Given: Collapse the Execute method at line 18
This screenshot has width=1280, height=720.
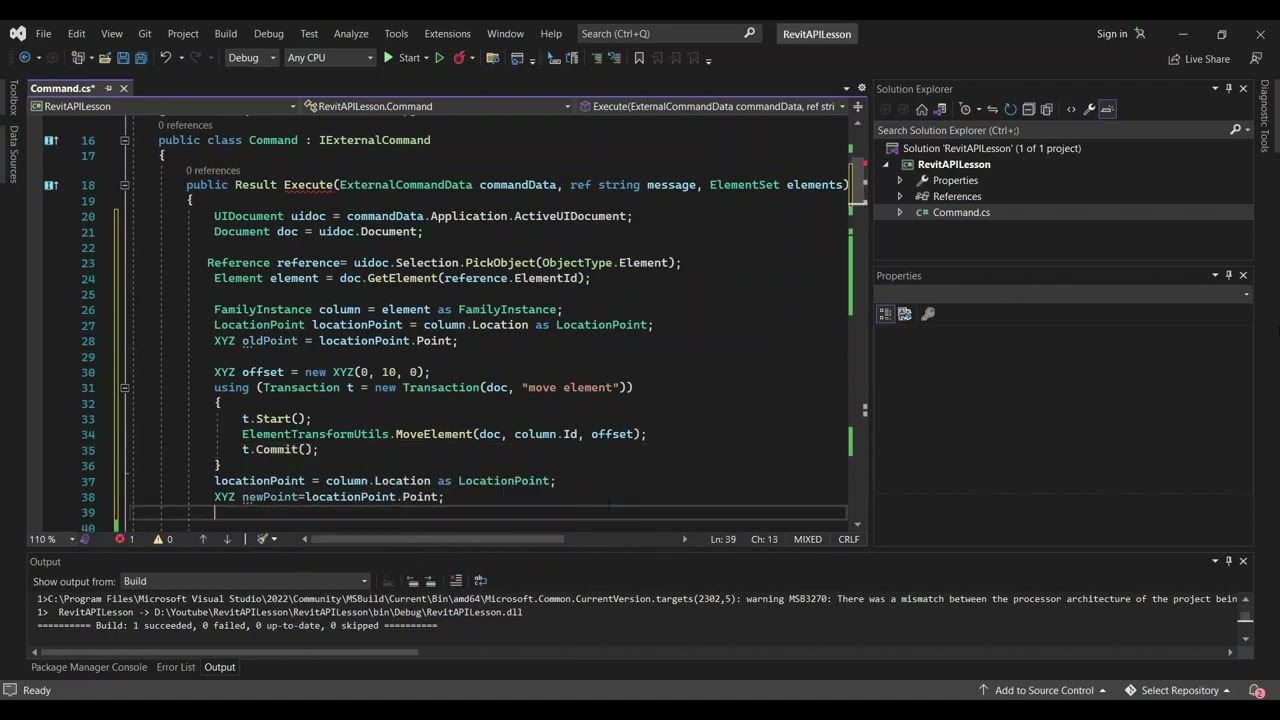Looking at the screenshot, I should pos(125,185).
